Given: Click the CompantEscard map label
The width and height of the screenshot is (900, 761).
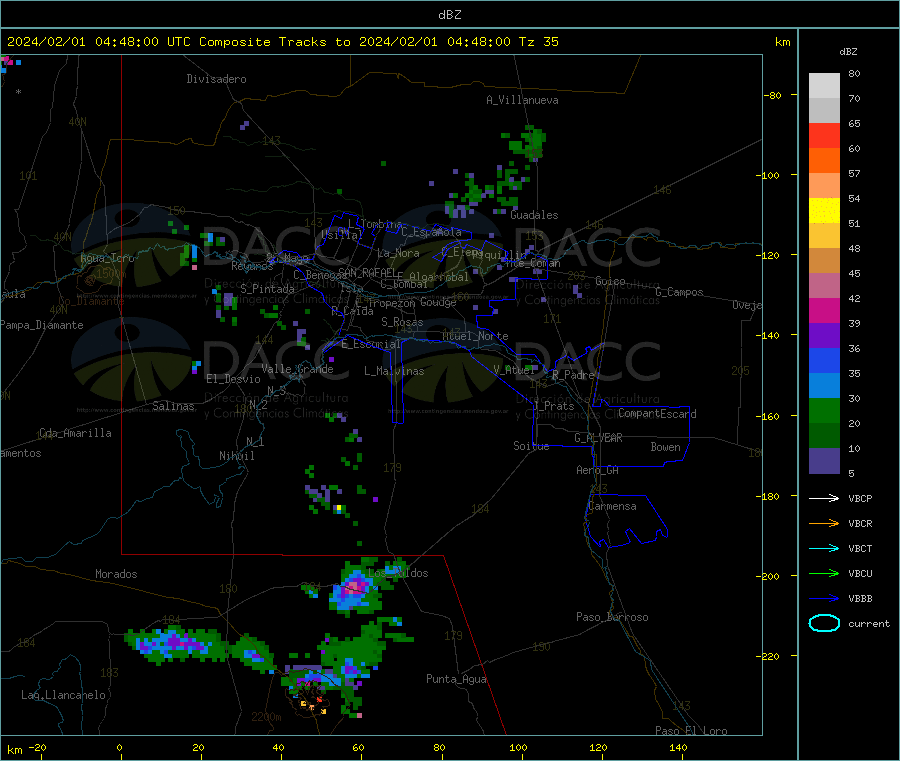Looking at the screenshot, I should pyautogui.click(x=657, y=414).
